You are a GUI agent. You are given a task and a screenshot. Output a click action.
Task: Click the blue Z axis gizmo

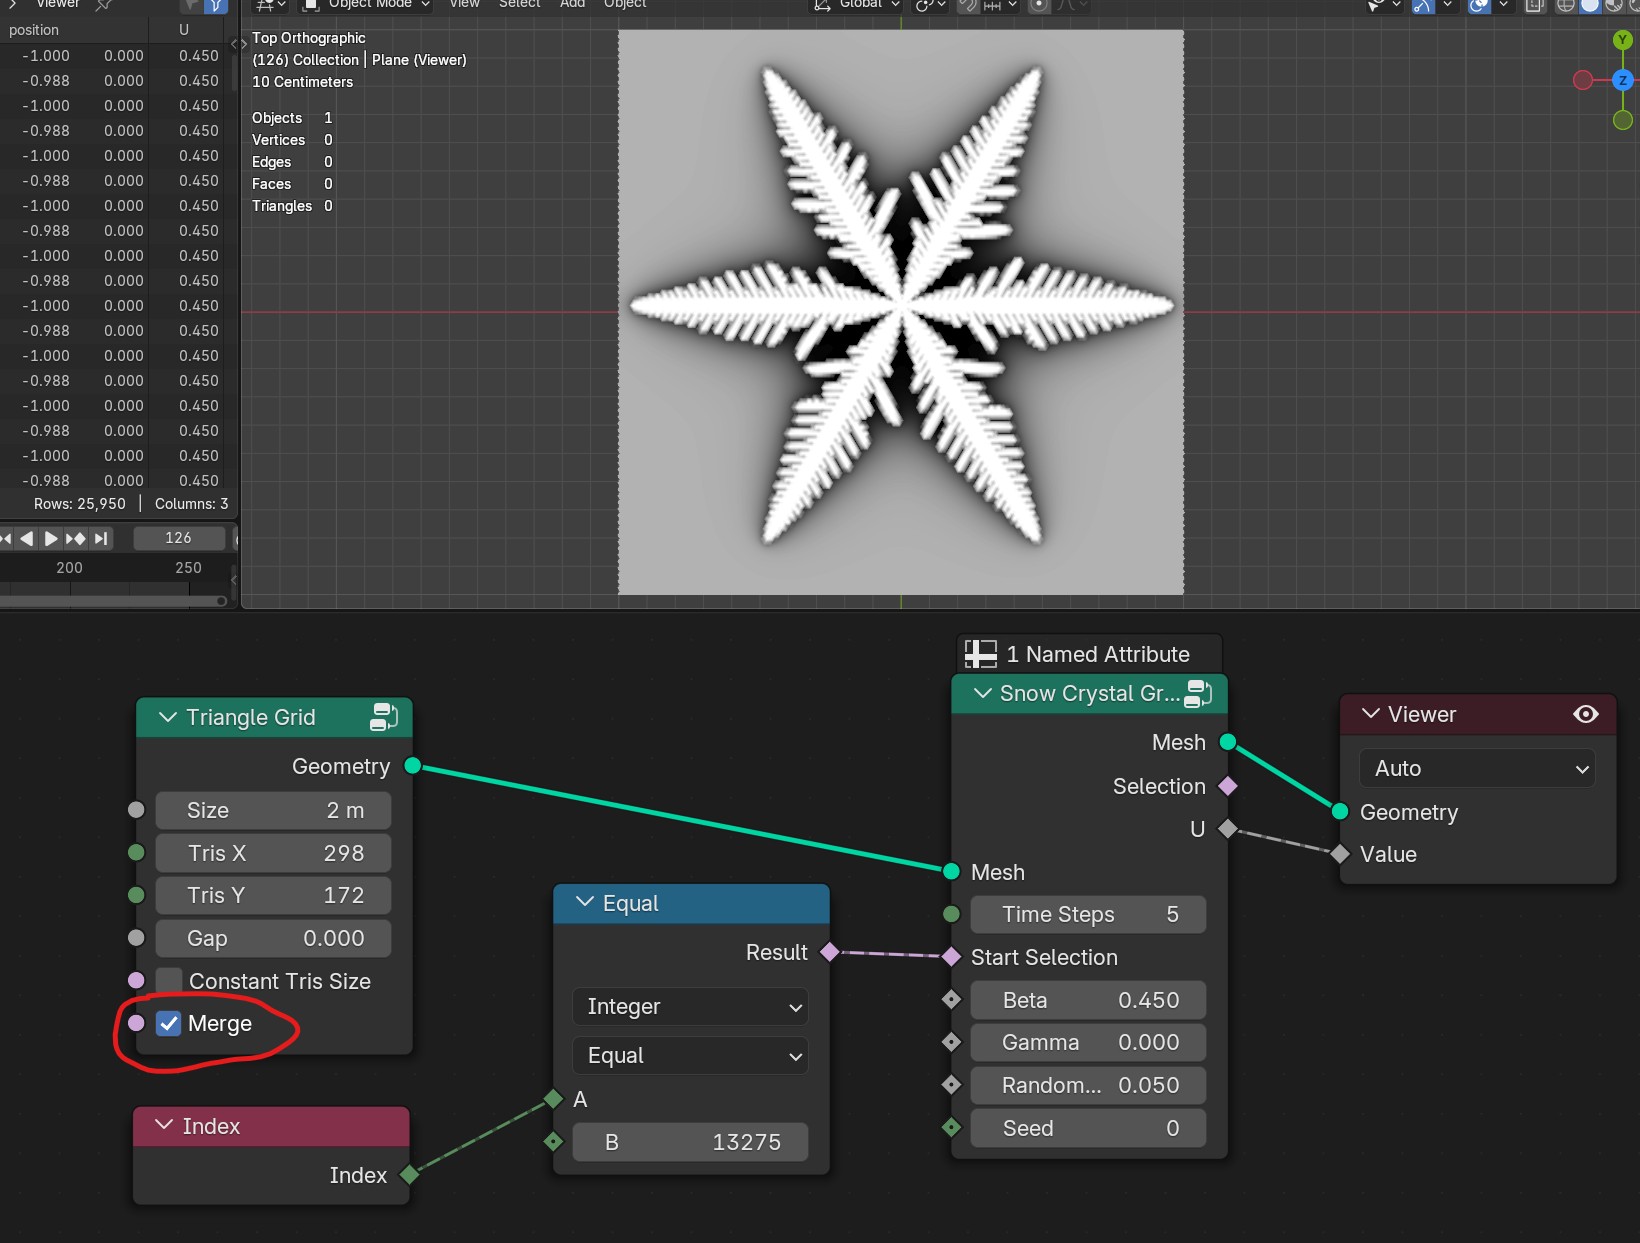pyautogui.click(x=1623, y=80)
